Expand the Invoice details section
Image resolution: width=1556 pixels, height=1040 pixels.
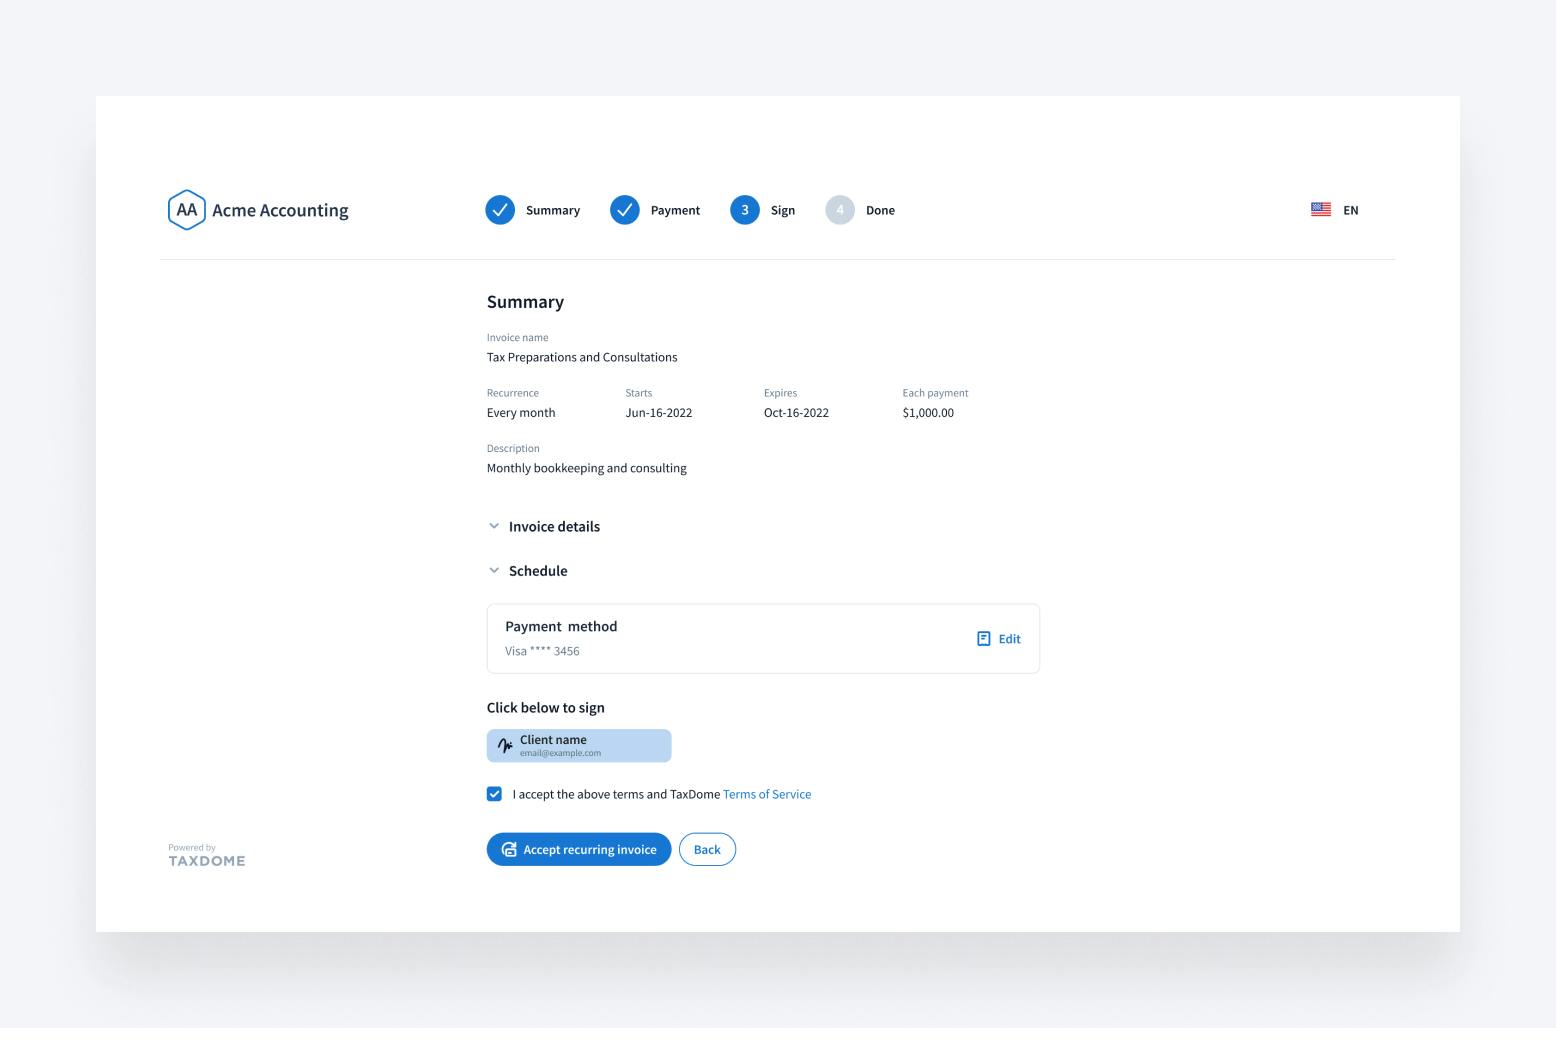click(553, 527)
